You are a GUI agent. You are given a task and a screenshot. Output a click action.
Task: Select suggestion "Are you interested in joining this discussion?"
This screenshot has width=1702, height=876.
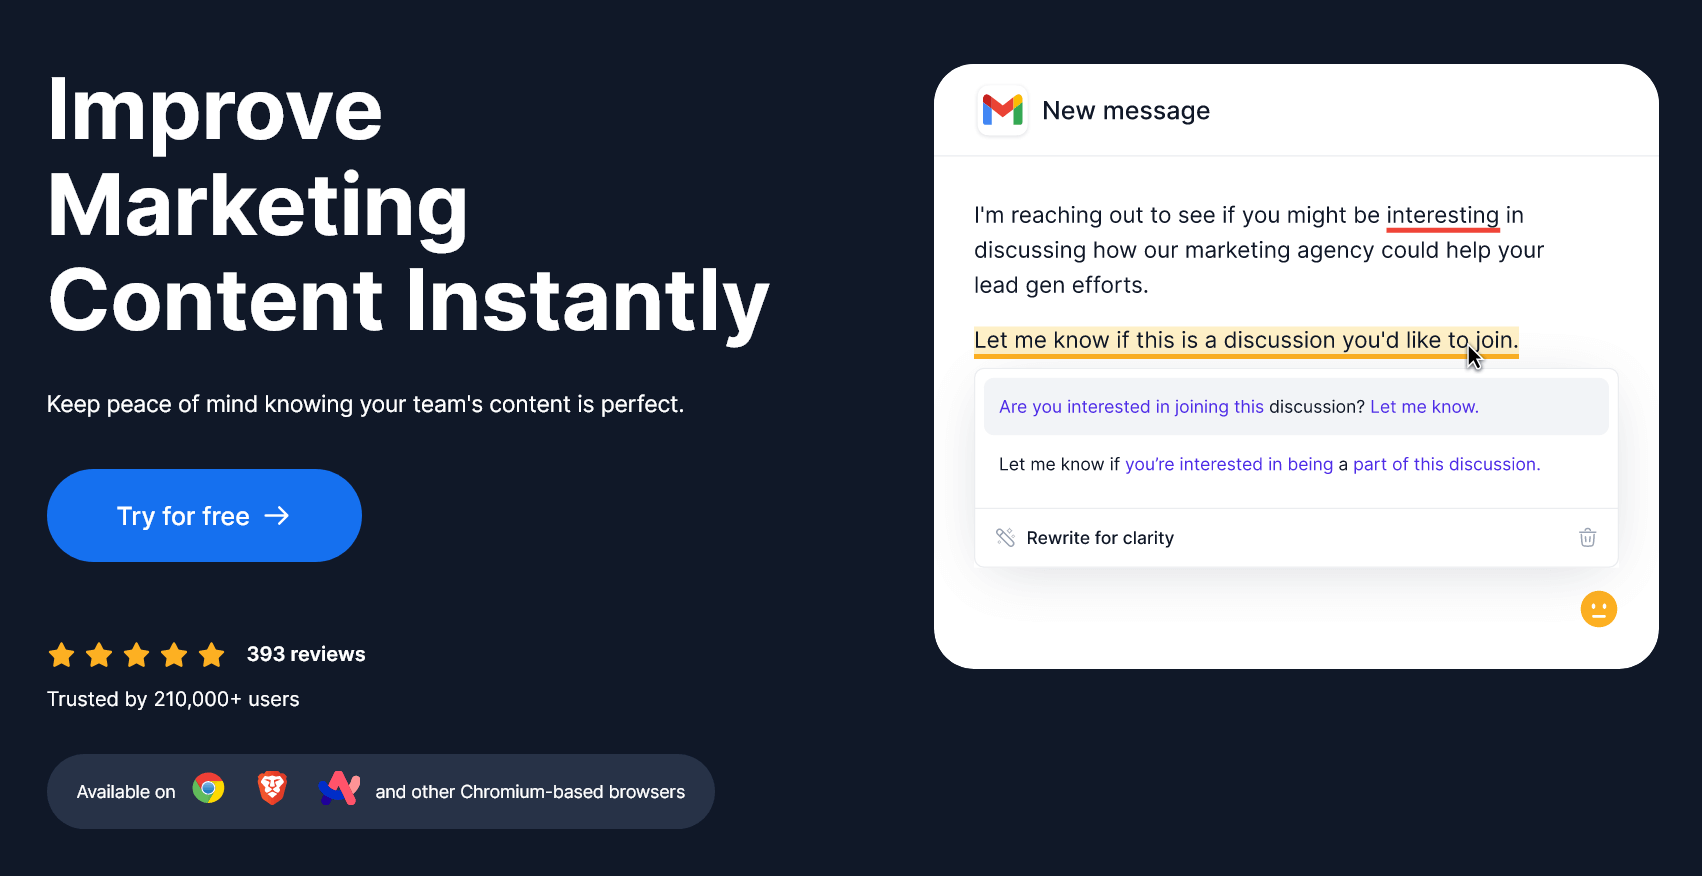[1238, 407]
